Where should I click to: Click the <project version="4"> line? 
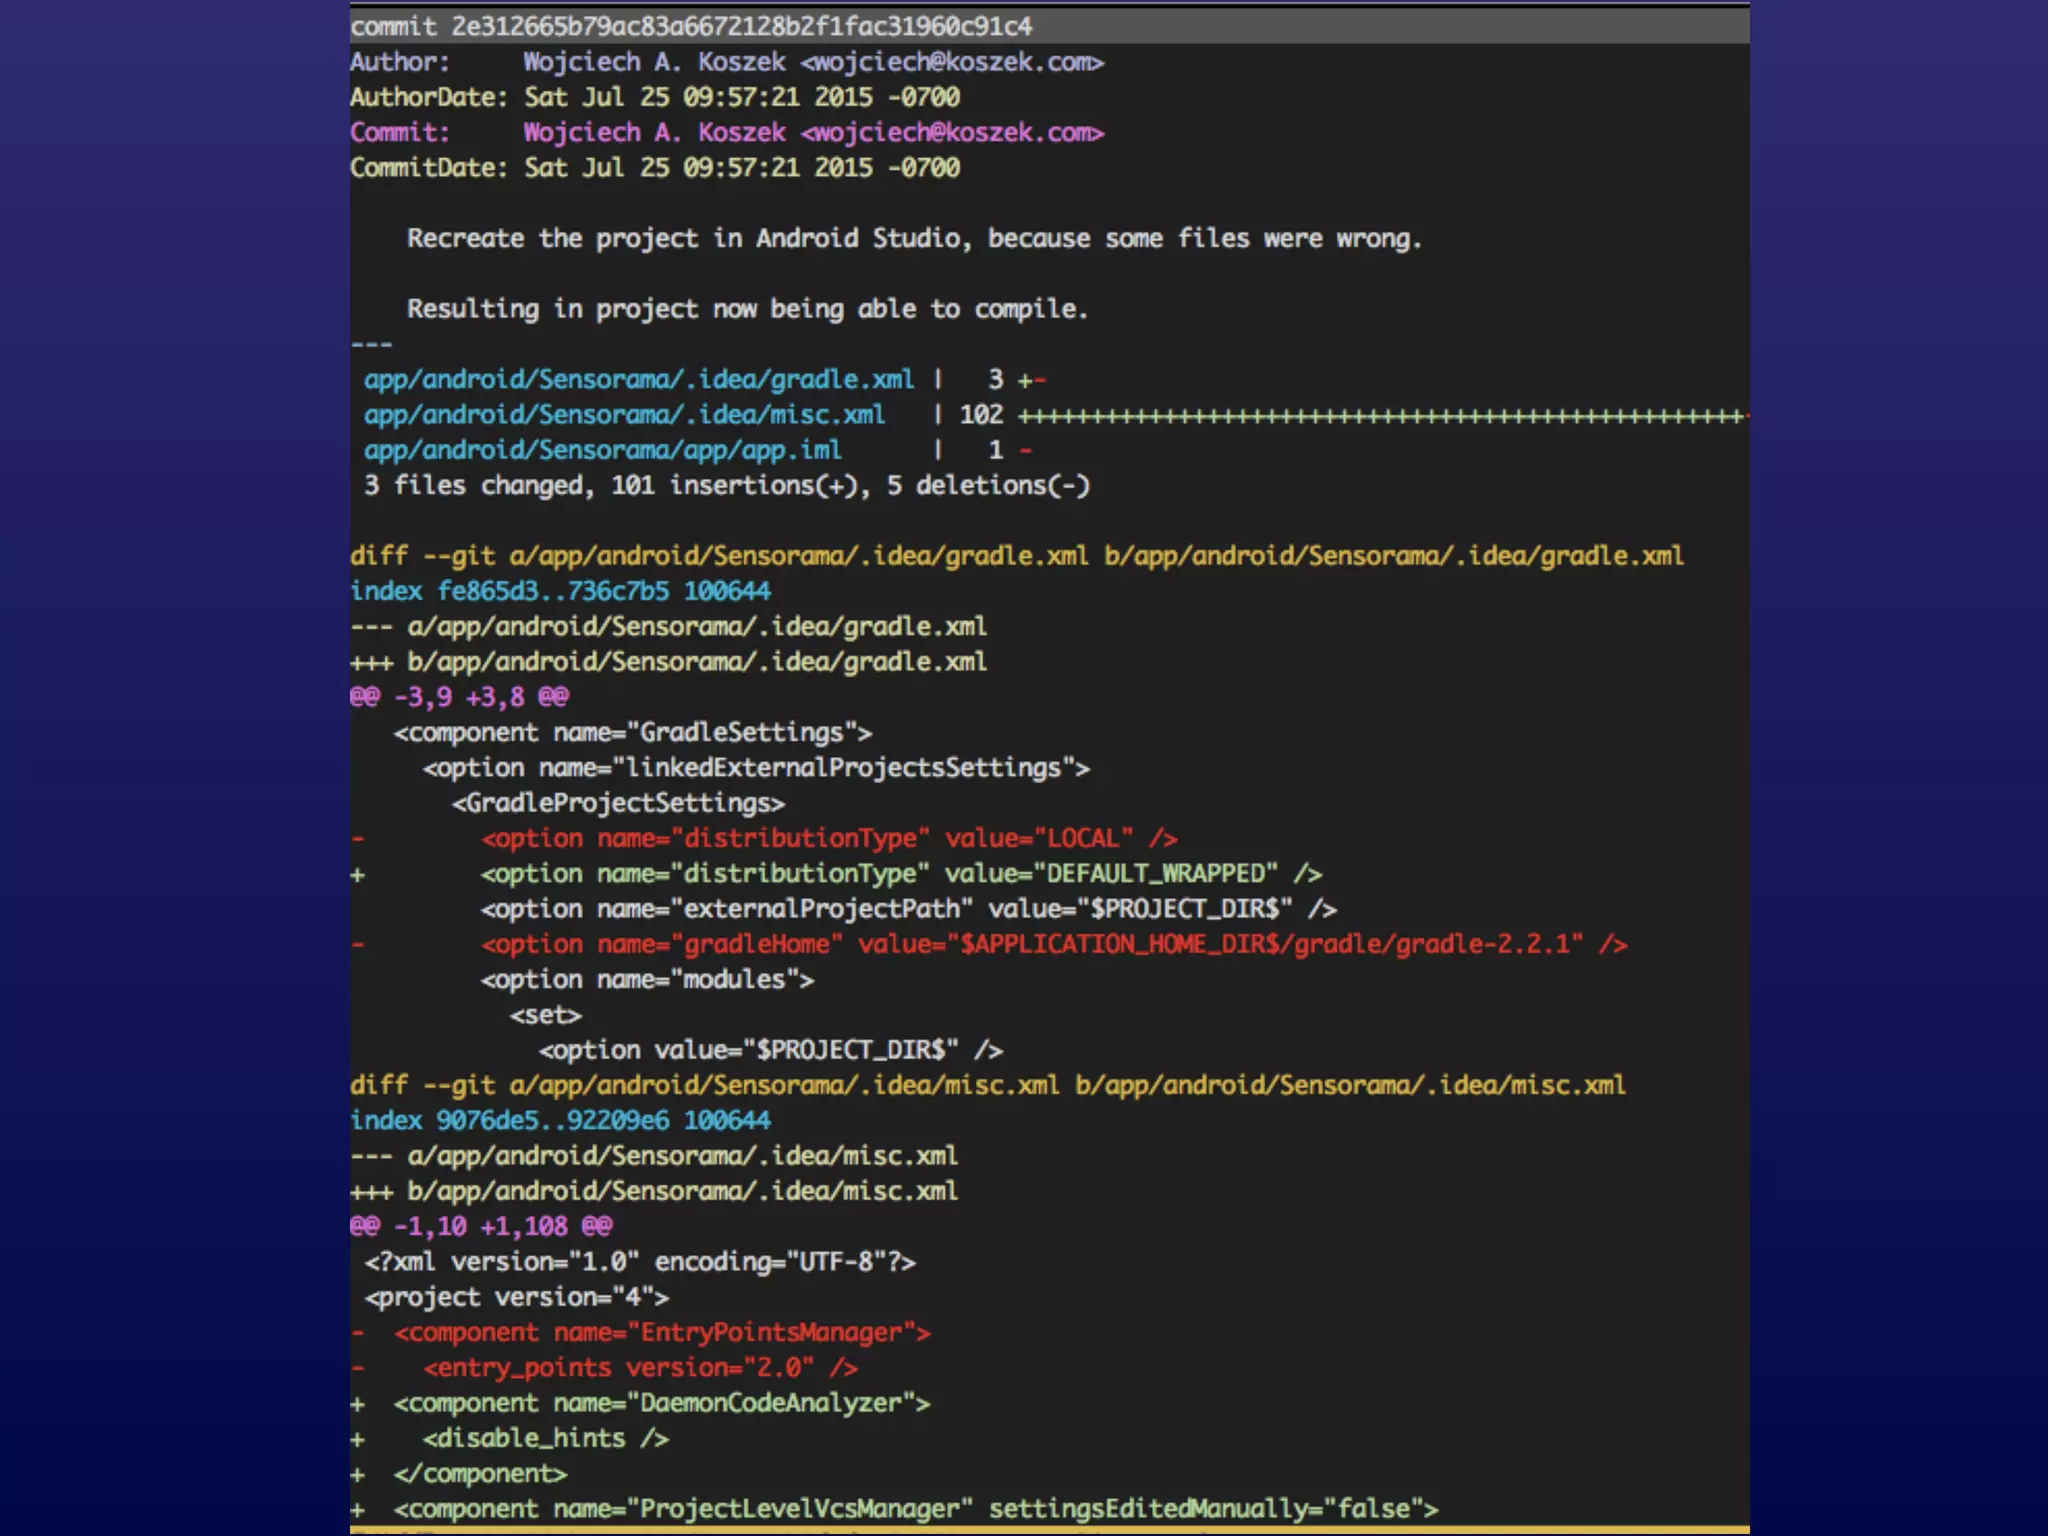[x=517, y=1297]
